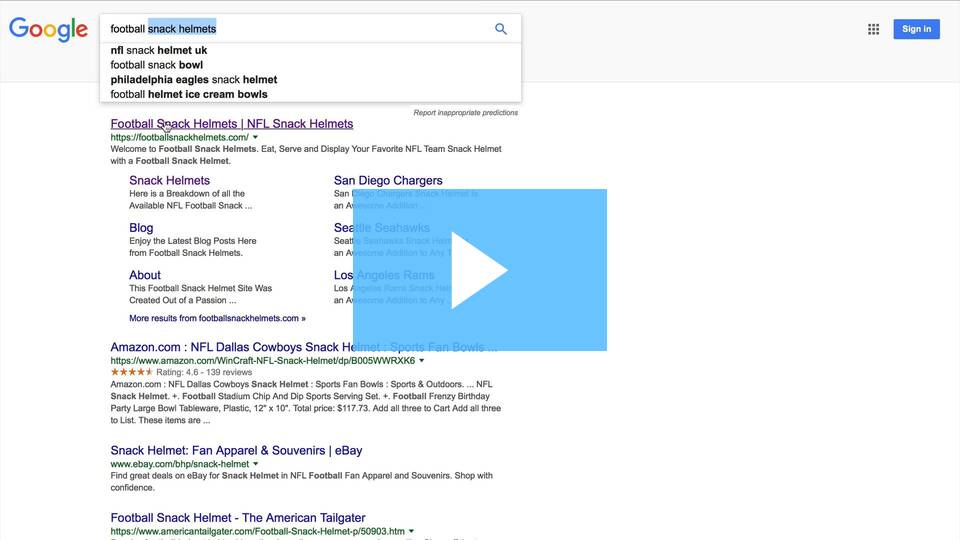Screen dimensions: 960x540
Task: Click 'More results from footballsnackhelmets.com' link
Action: [217, 318]
